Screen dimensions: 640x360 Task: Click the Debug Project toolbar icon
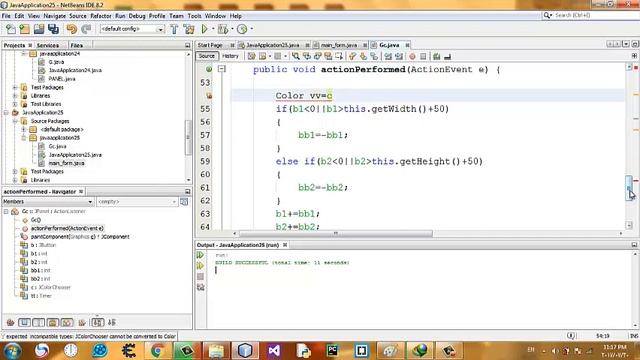point(223,29)
